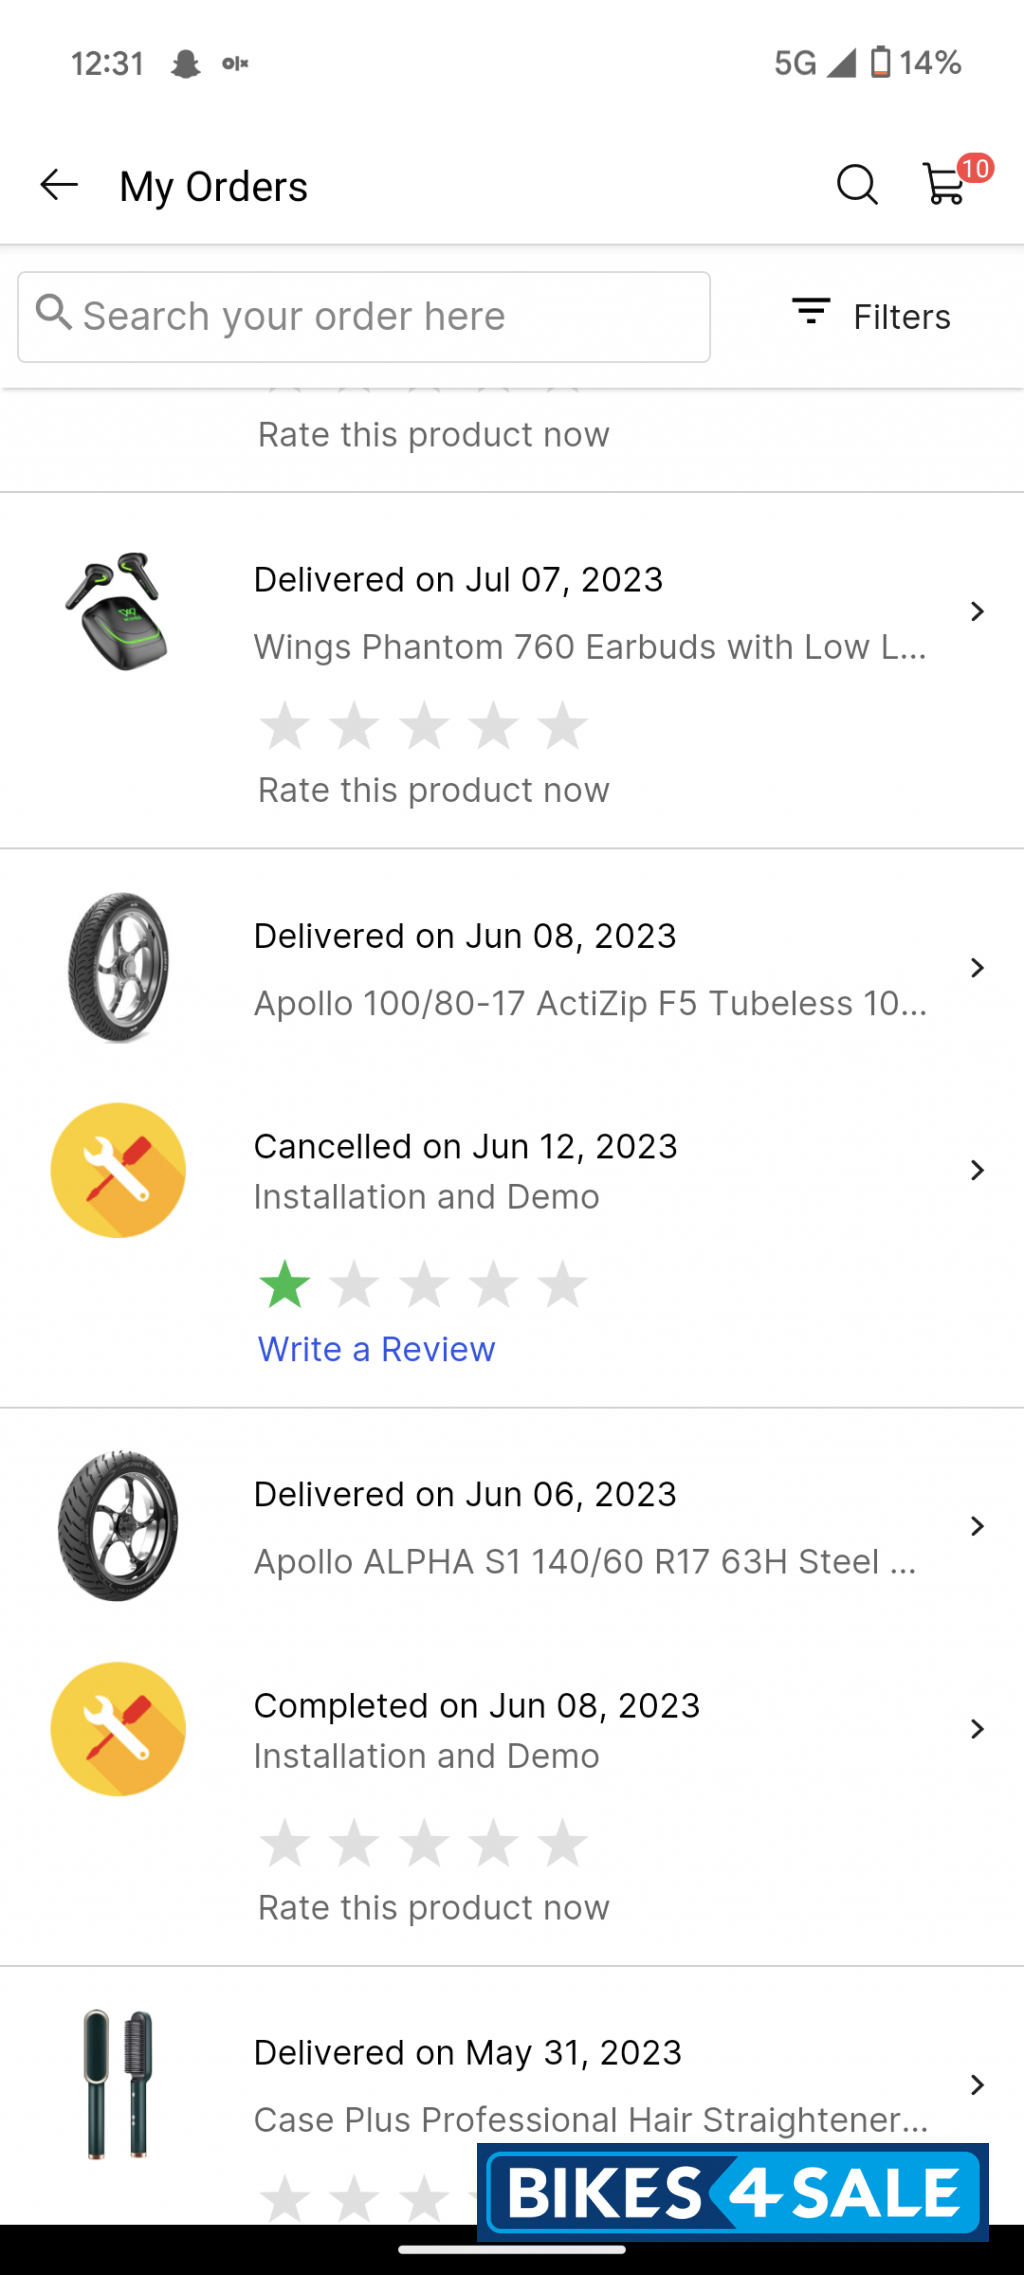Open search using the magnifier icon in the header
The height and width of the screenshot is (2275, 1024).
[856, 185]
